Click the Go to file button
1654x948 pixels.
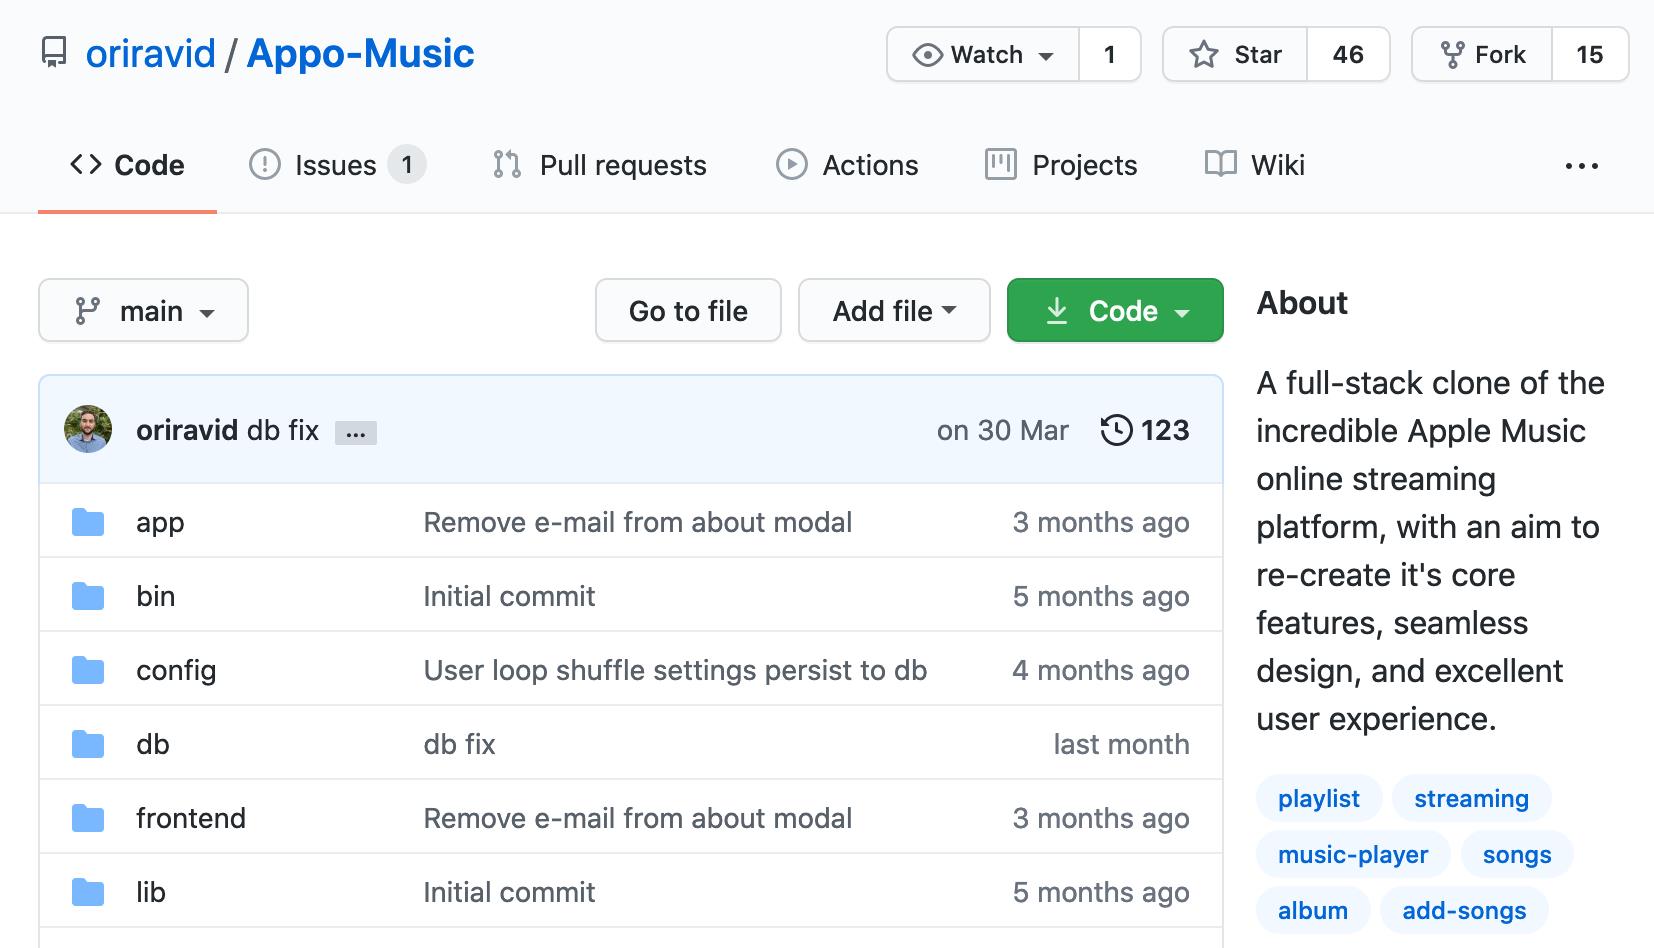pyautogui.click(x=688, y=311)
